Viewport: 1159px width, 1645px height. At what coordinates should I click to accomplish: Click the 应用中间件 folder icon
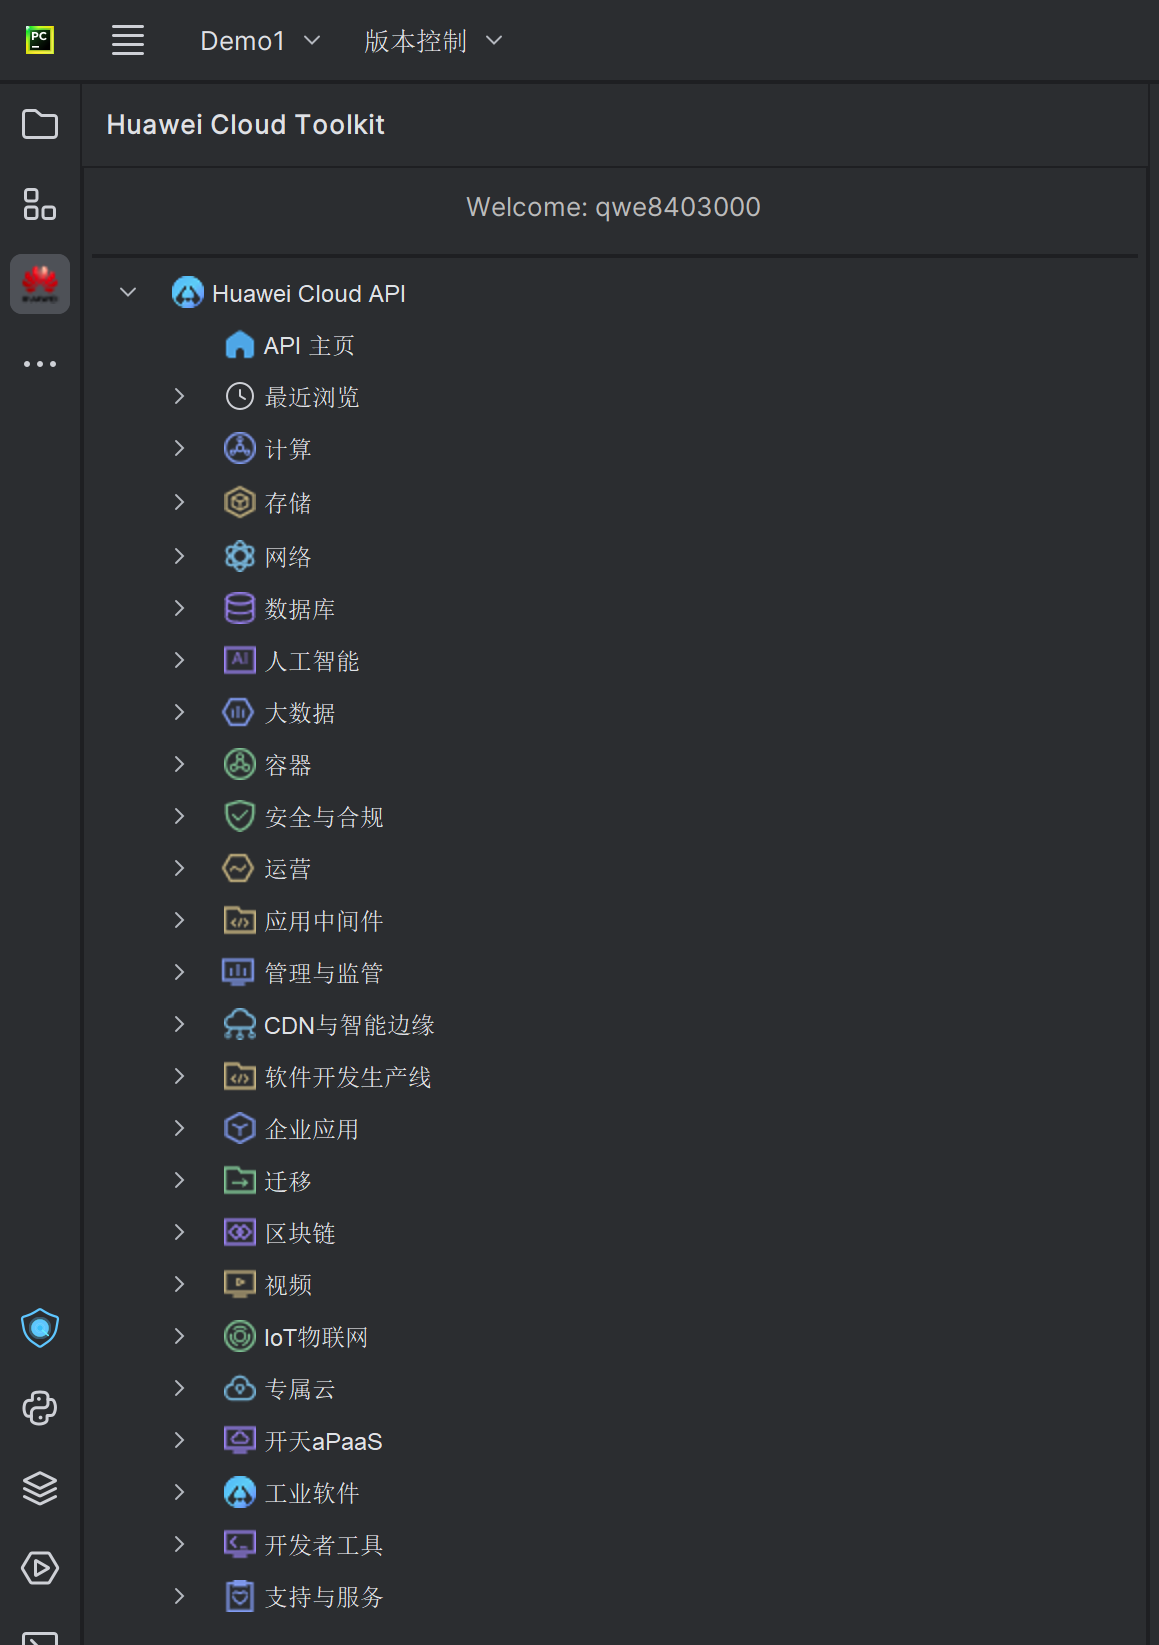pos(240,921)
